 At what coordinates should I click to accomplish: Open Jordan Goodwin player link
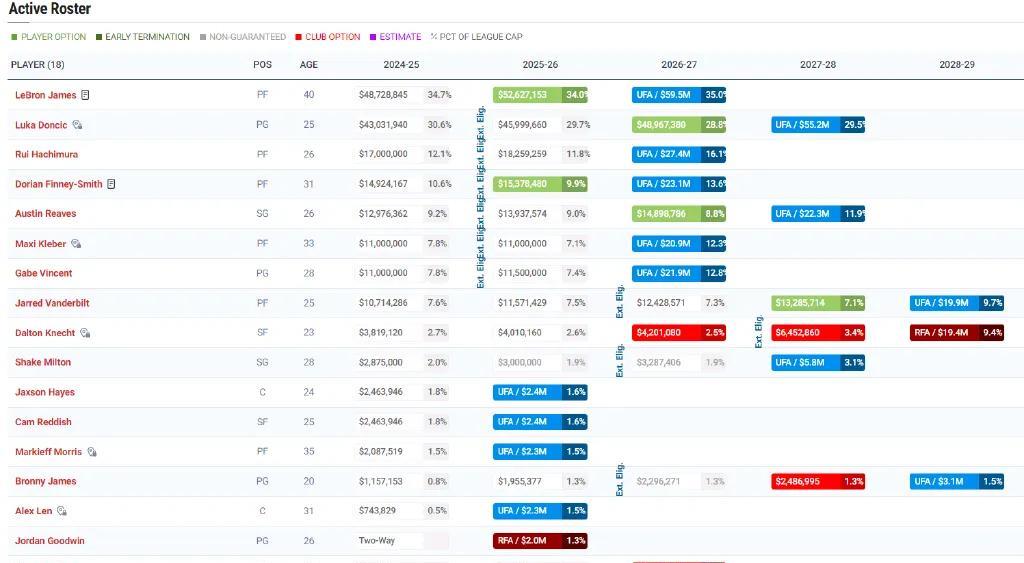50,541
